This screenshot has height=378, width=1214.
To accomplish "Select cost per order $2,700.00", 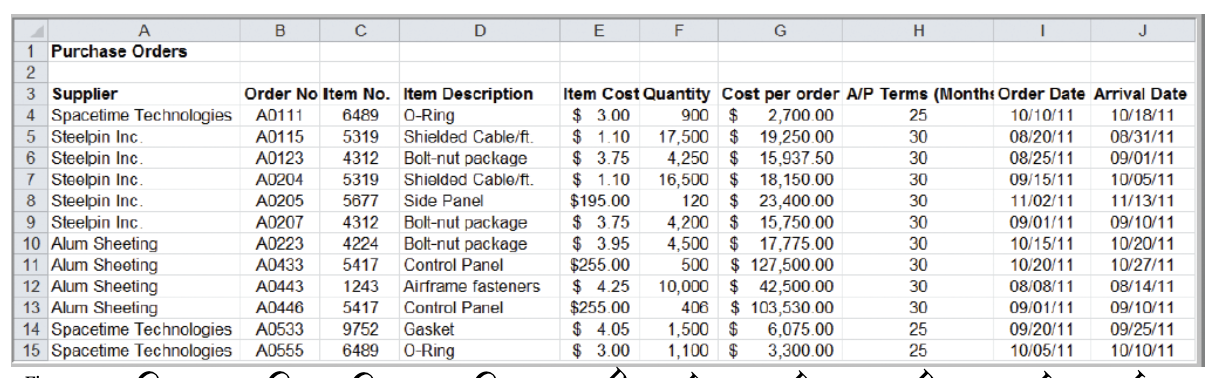I will click(x=780, y=115).
